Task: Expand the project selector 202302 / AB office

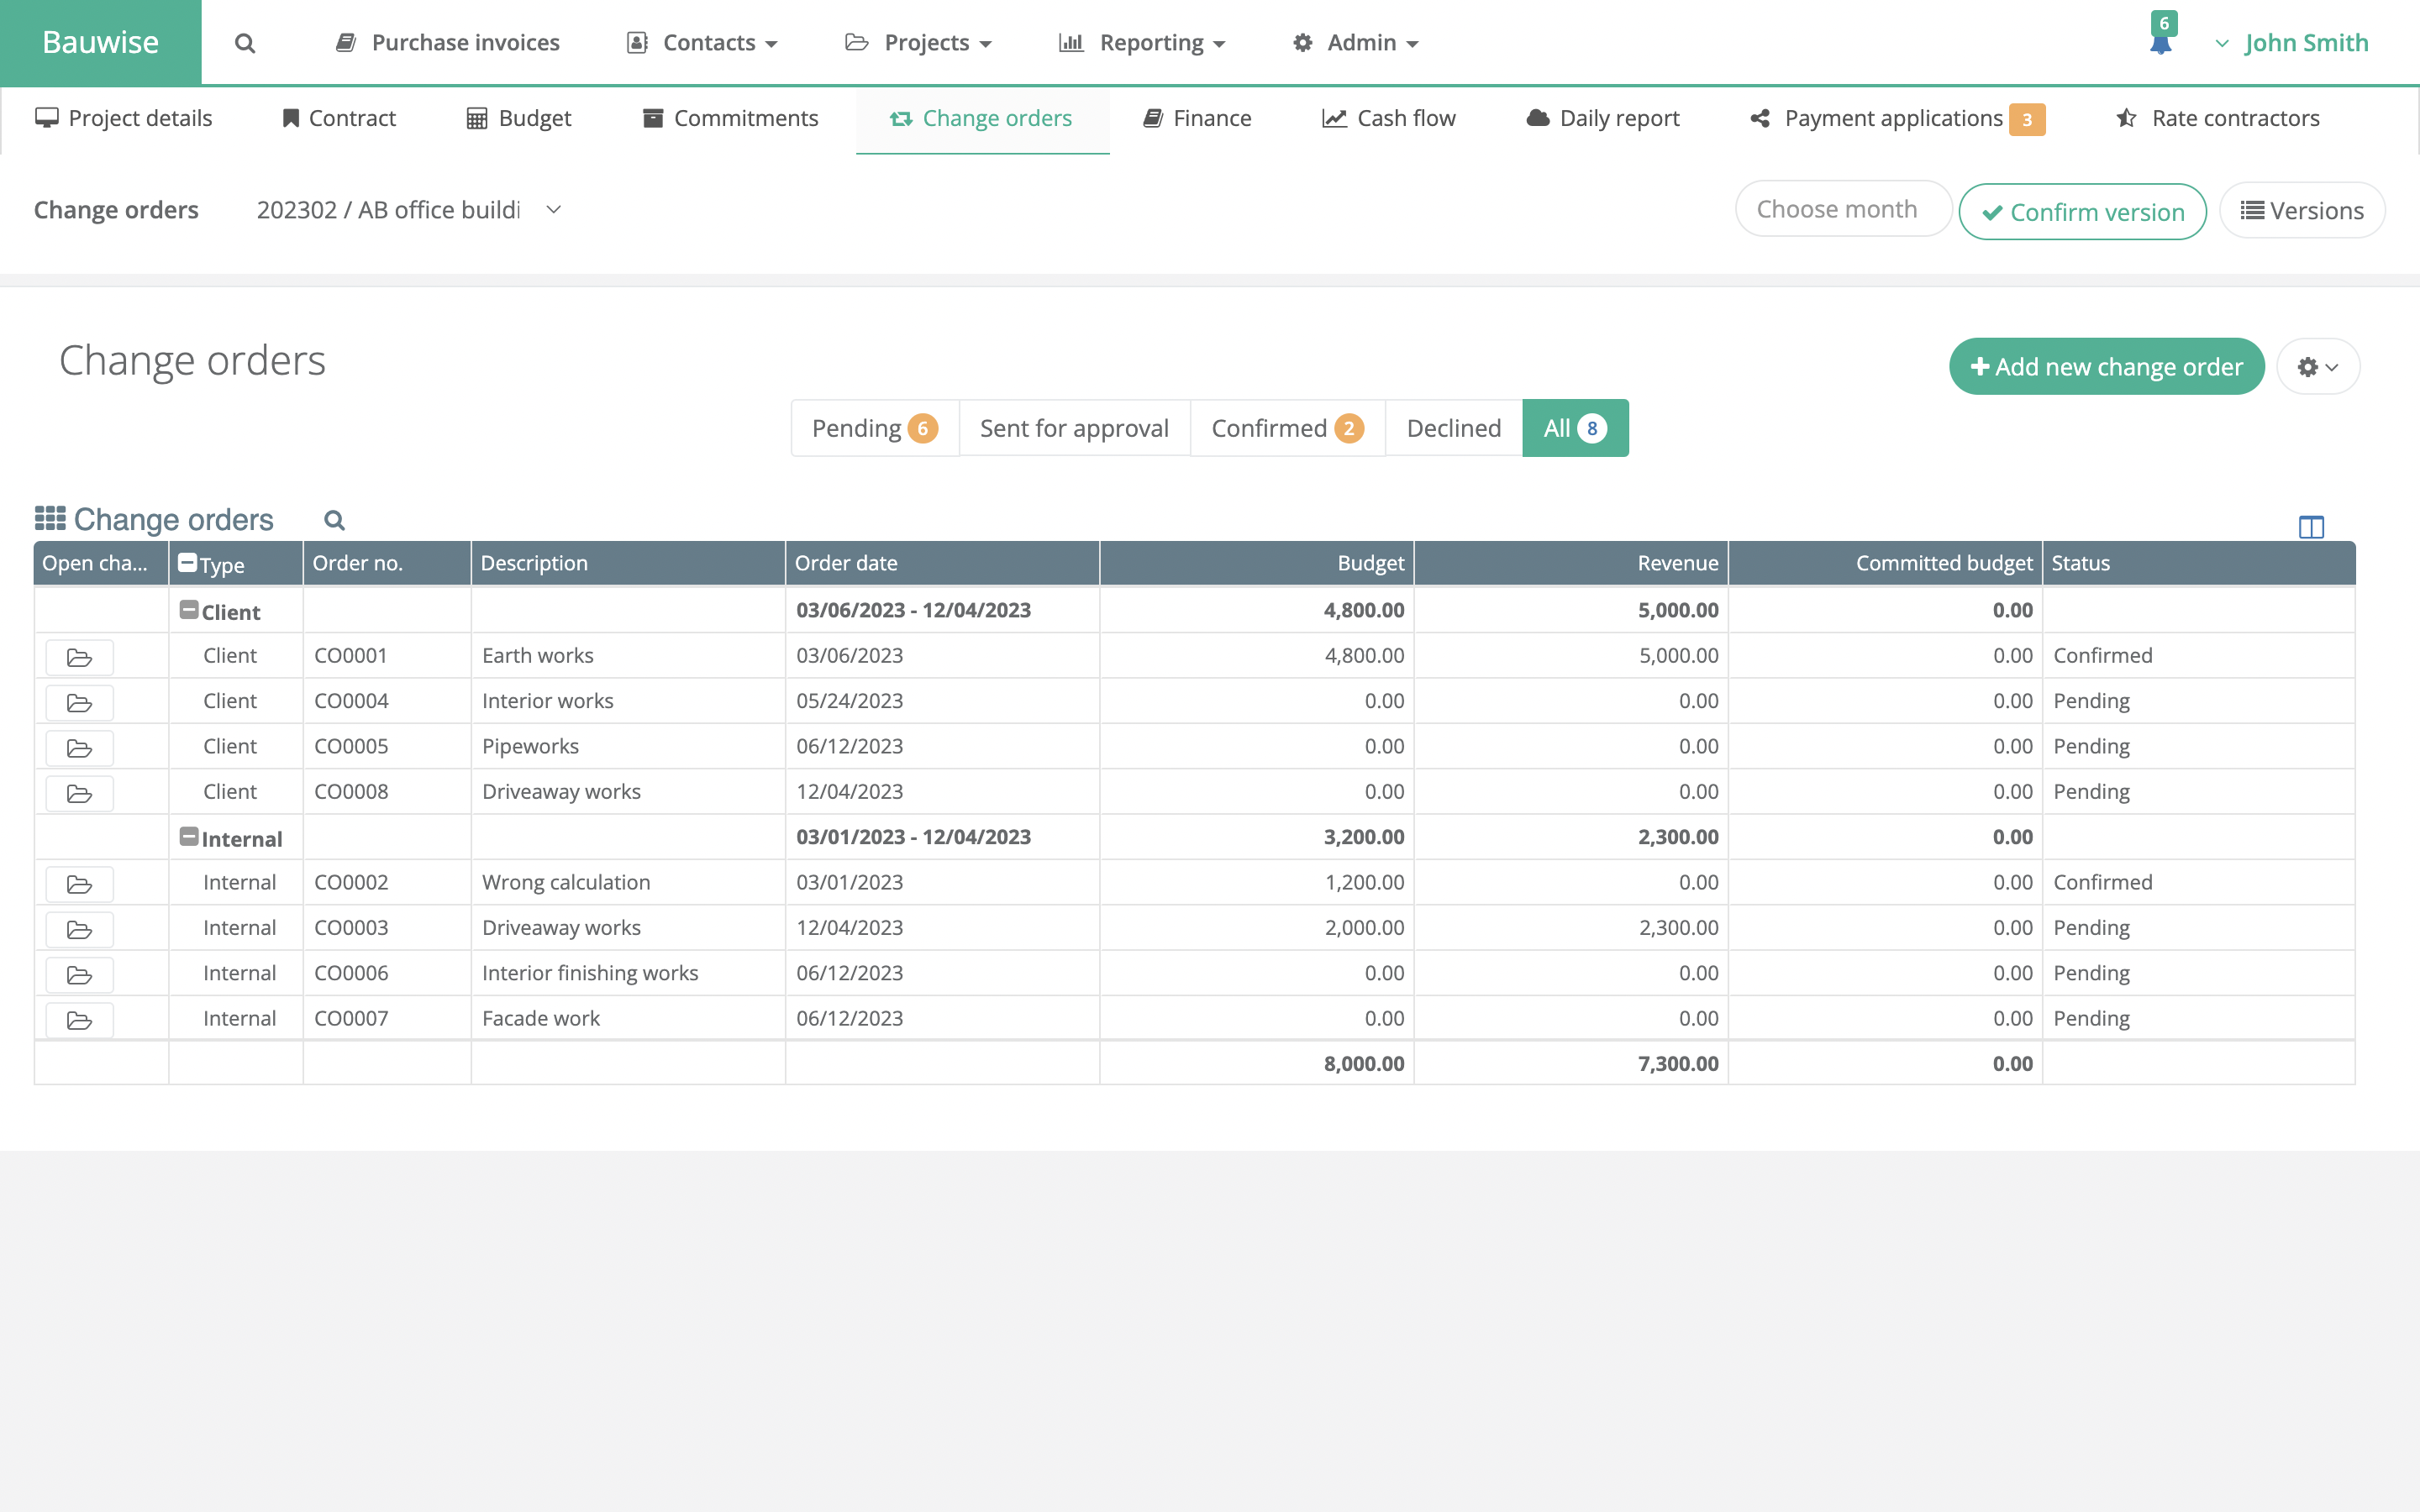Action: click(x=410, y=210)
